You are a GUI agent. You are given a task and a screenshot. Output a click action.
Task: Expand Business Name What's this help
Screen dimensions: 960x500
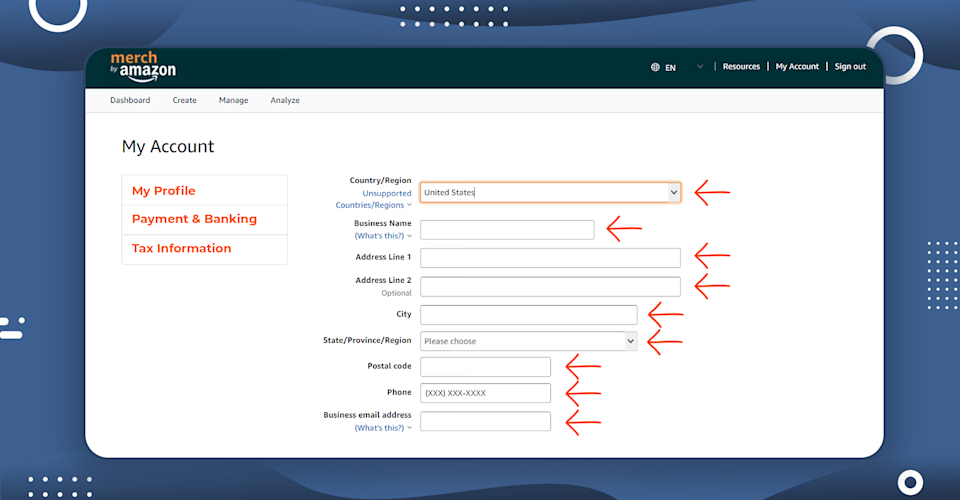coord(383,236)
